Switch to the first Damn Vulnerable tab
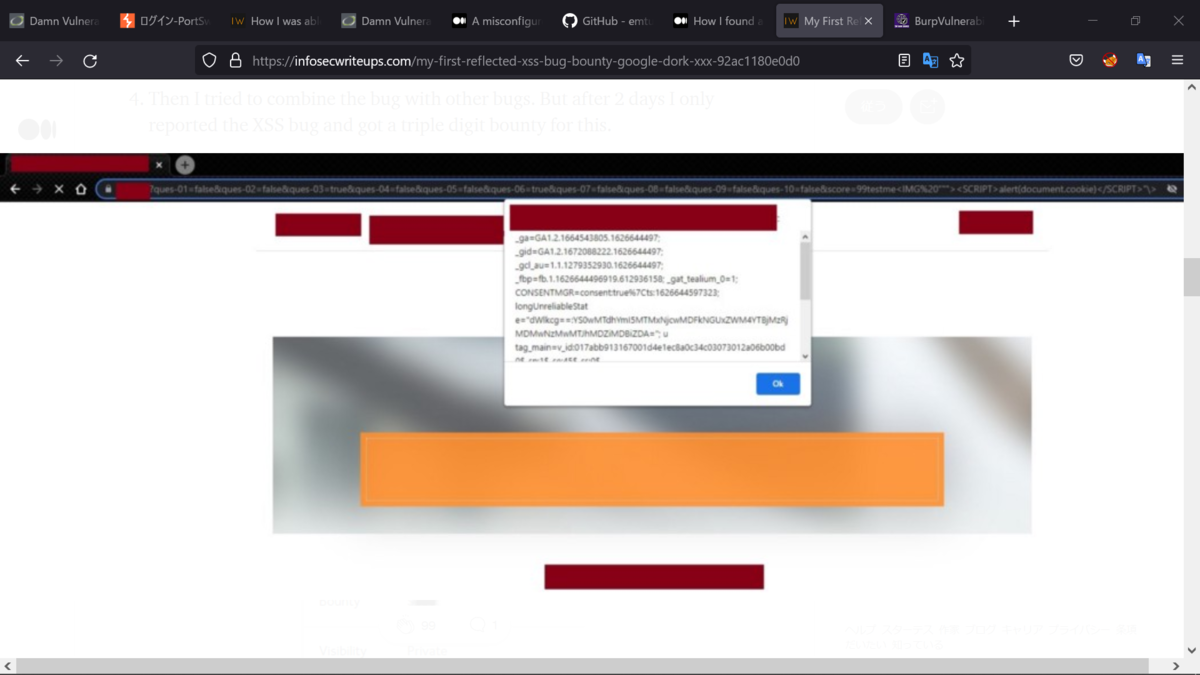 [x=54, y=21]
